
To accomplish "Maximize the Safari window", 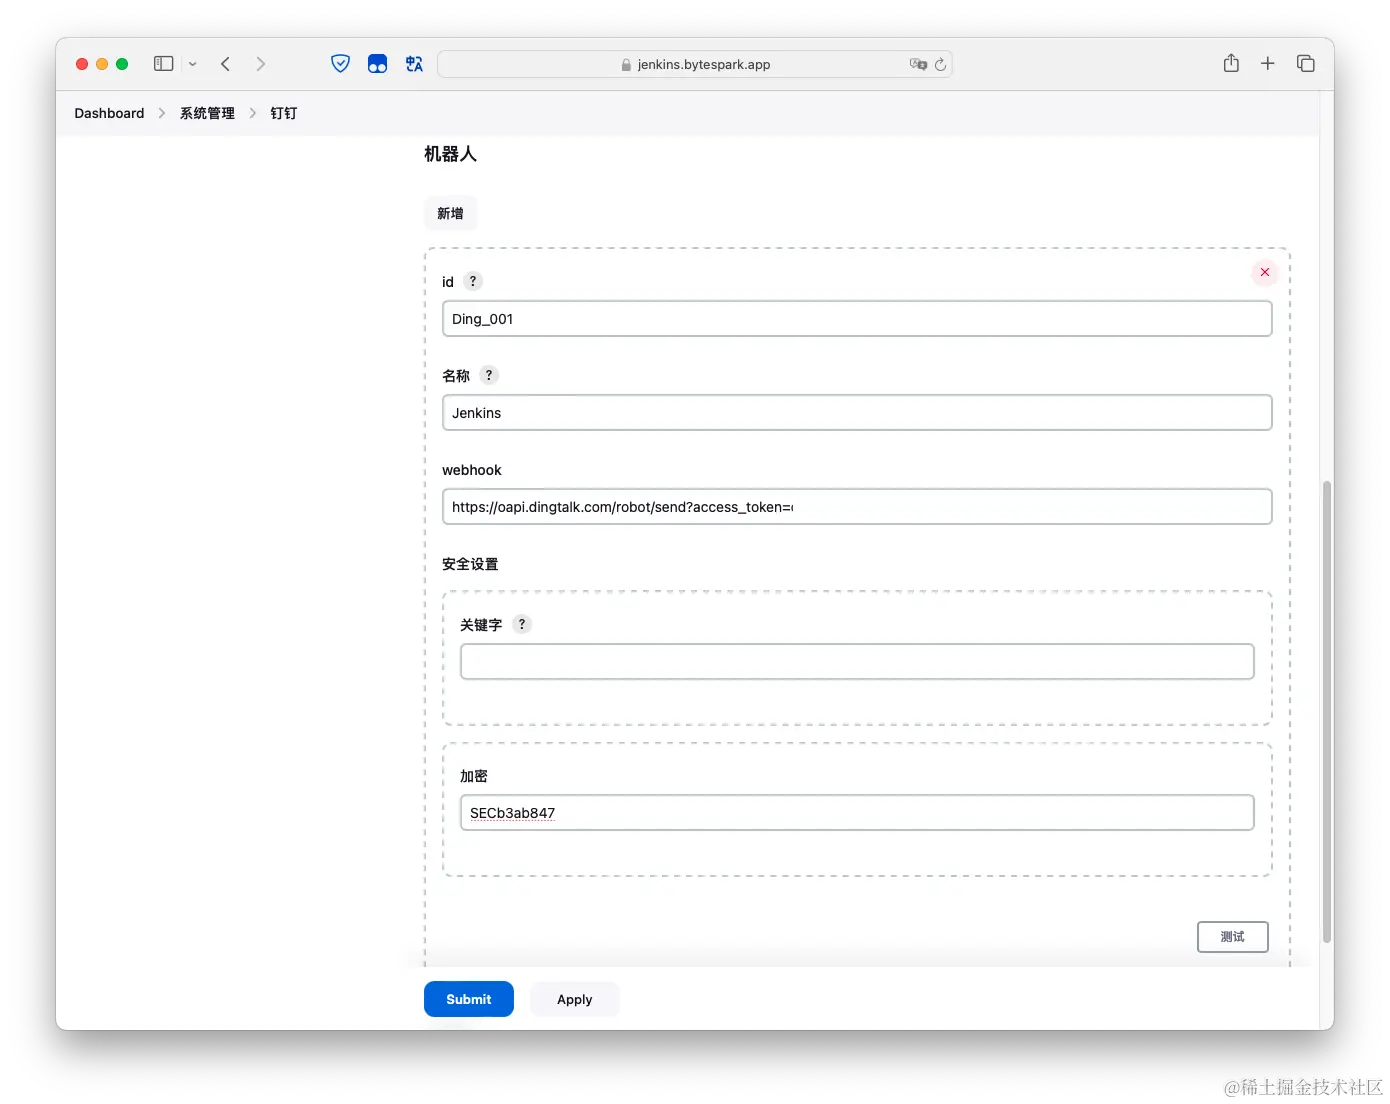I will (122, 64).
